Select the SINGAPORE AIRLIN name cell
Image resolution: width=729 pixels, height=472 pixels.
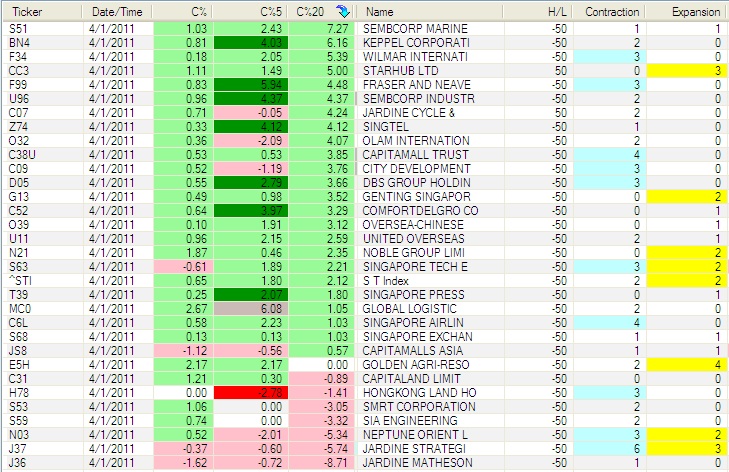(415, 323)
